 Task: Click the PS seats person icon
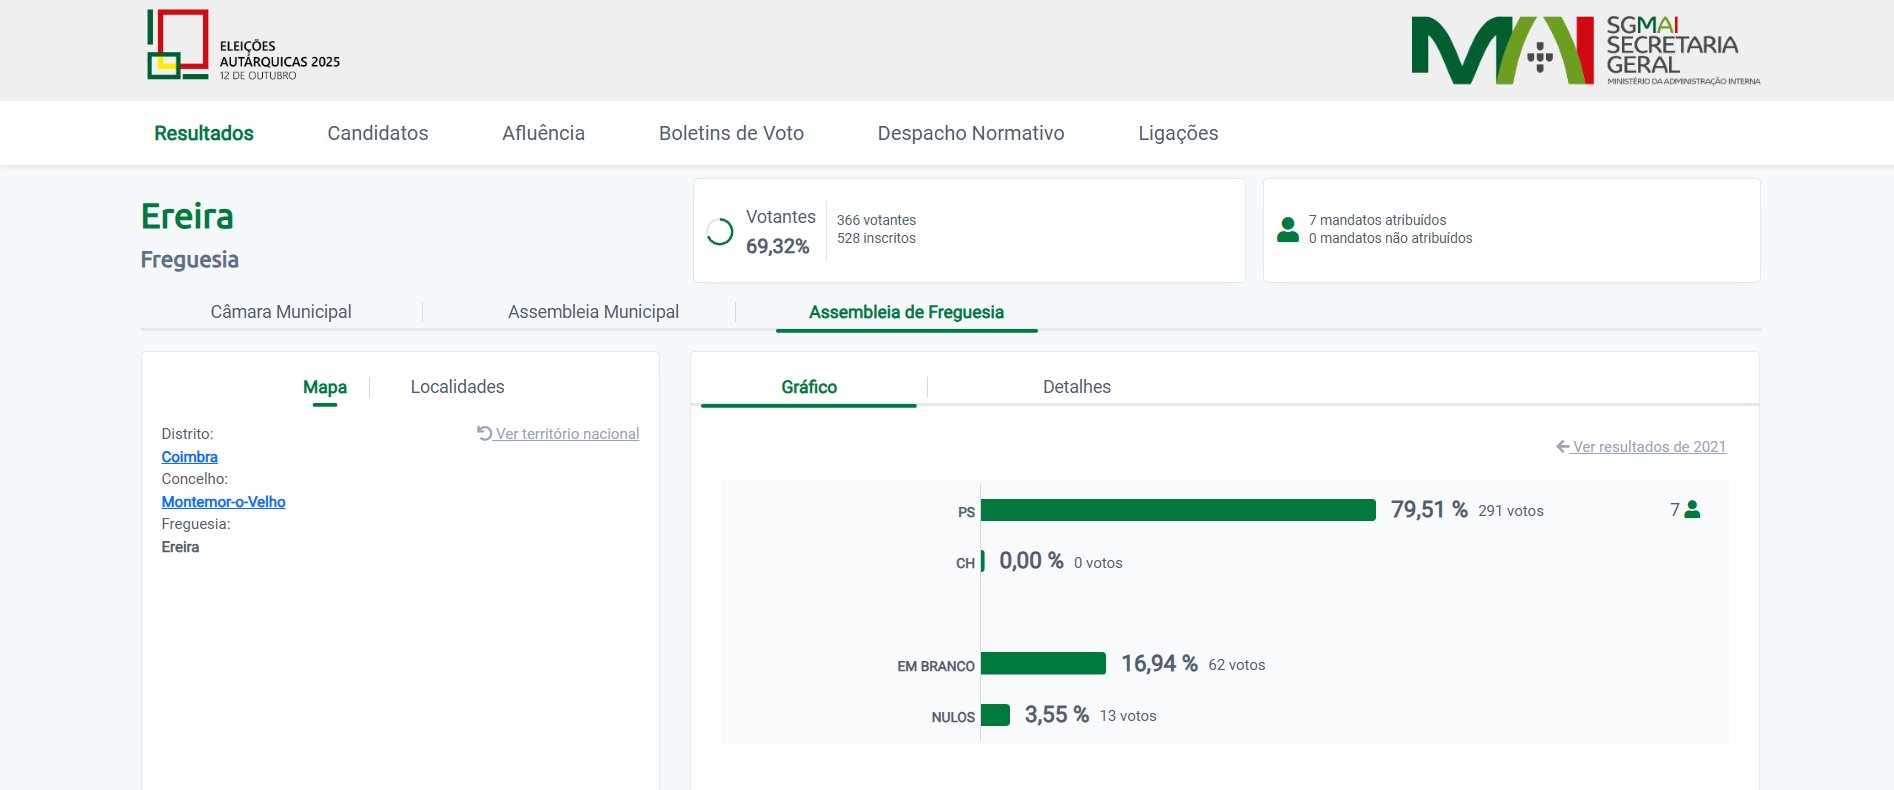(x=1692, y=510)
